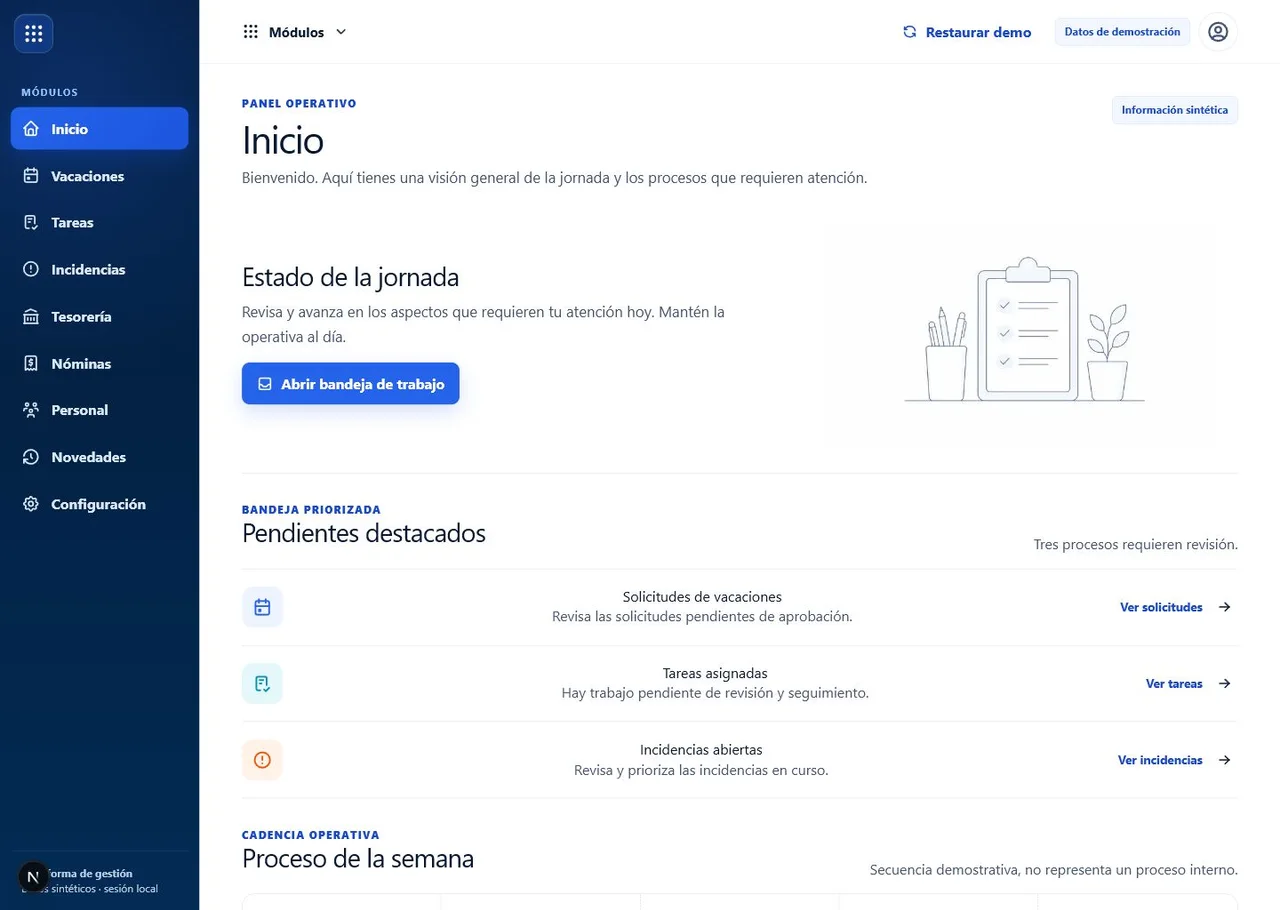Click the Inicio home icon in sidebar
Screen dimensions: 1280x910
coord(31,129)
